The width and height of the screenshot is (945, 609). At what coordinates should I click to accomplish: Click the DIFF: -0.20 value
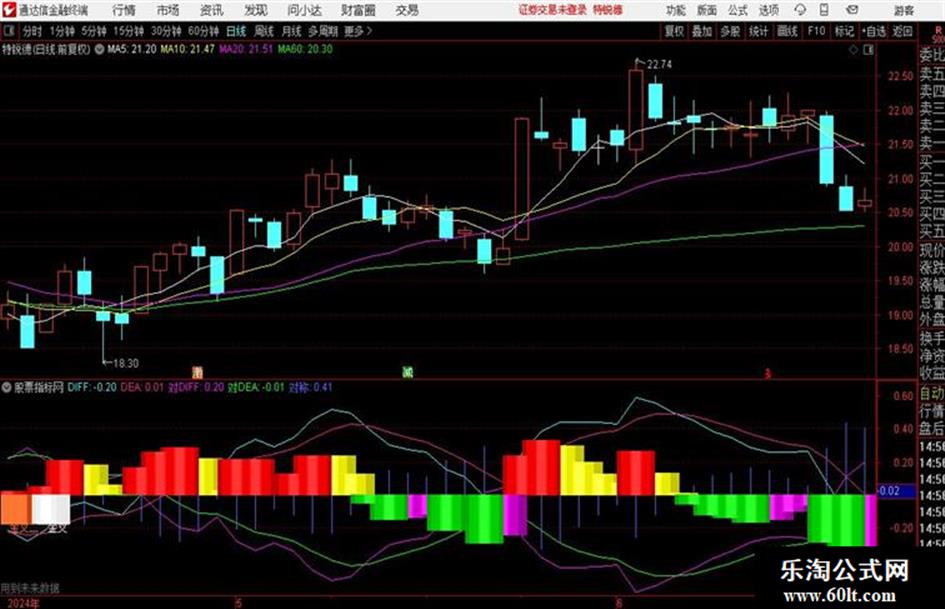tap(92, 387)
